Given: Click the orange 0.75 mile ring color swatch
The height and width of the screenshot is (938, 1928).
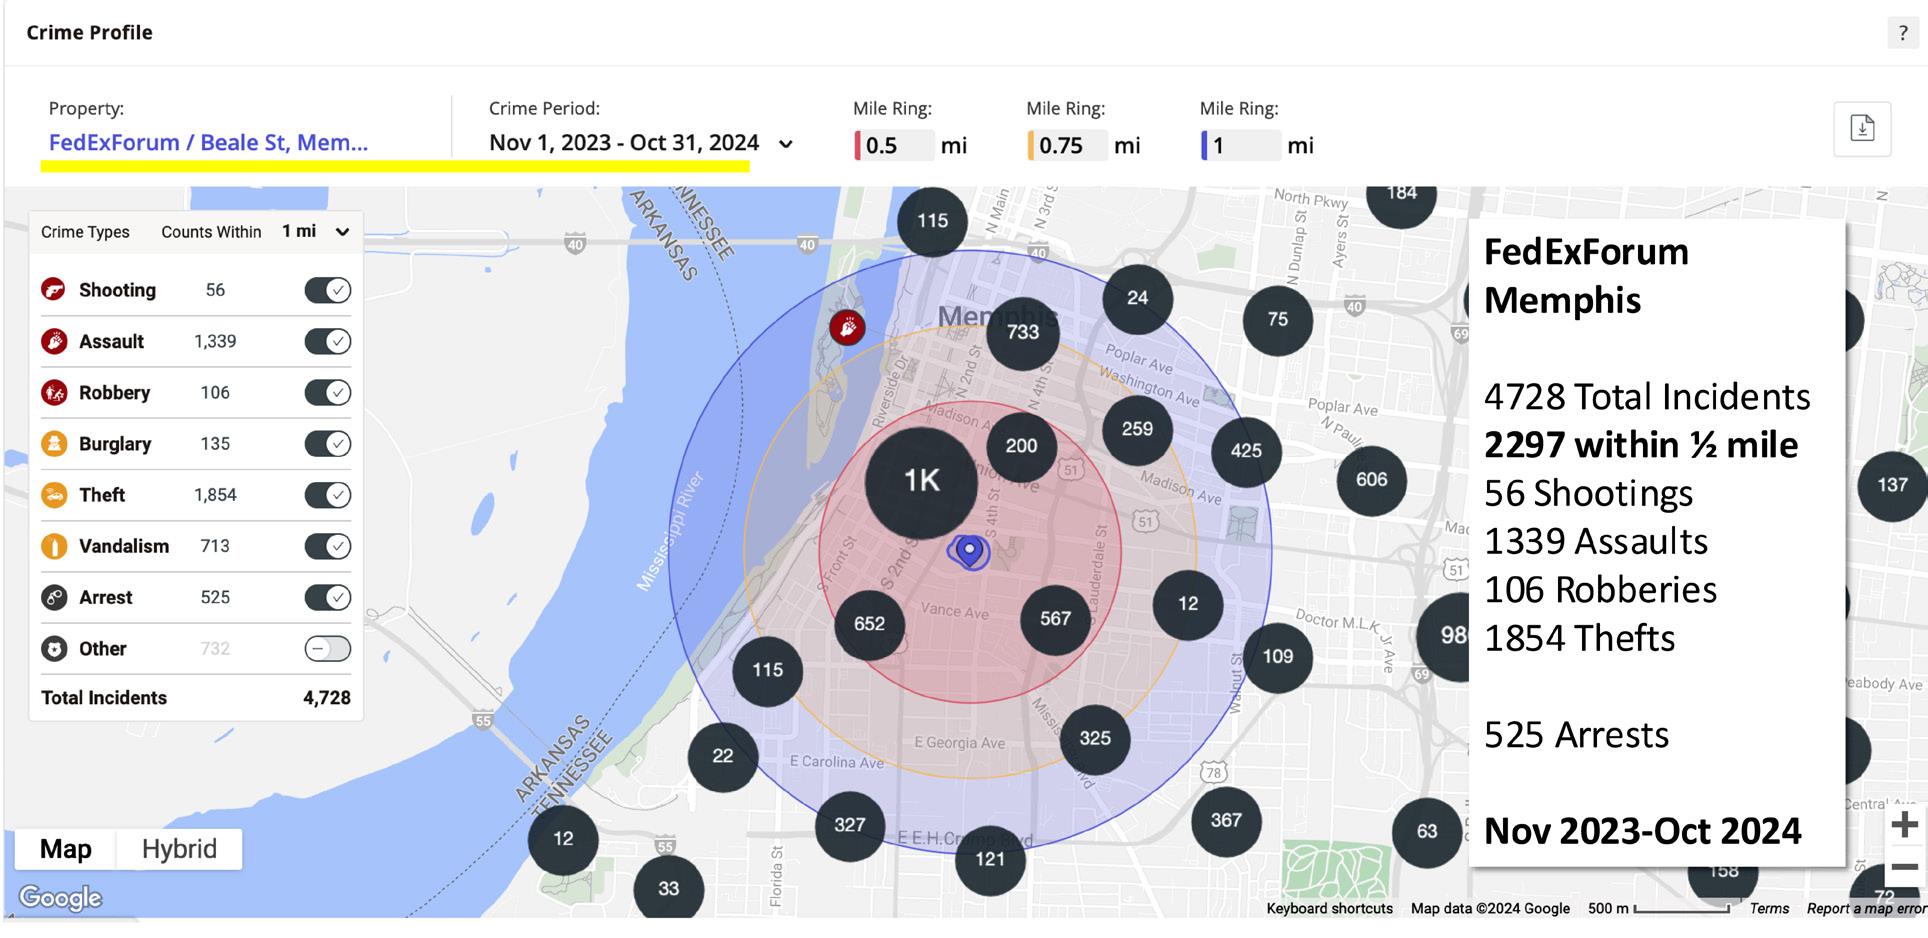Looking at the screenshot, I should click(1030, 146).
